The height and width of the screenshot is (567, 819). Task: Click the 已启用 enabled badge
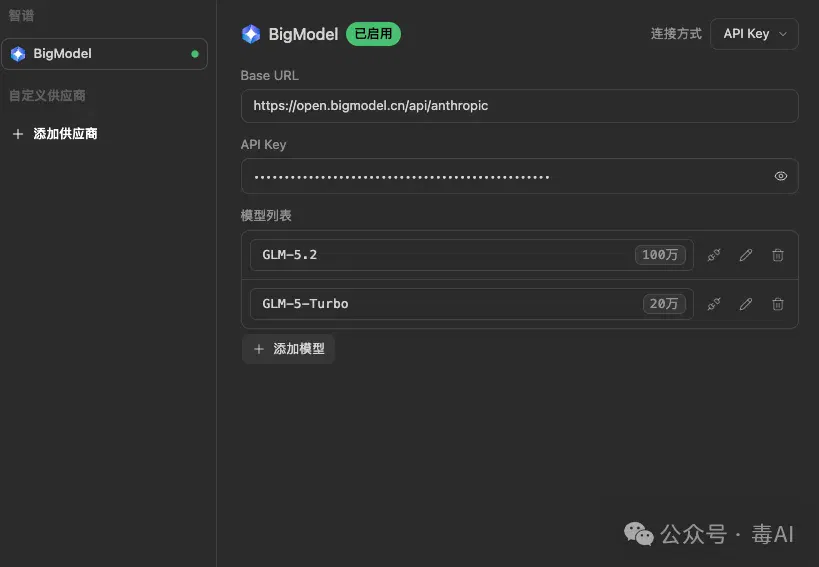373,34
